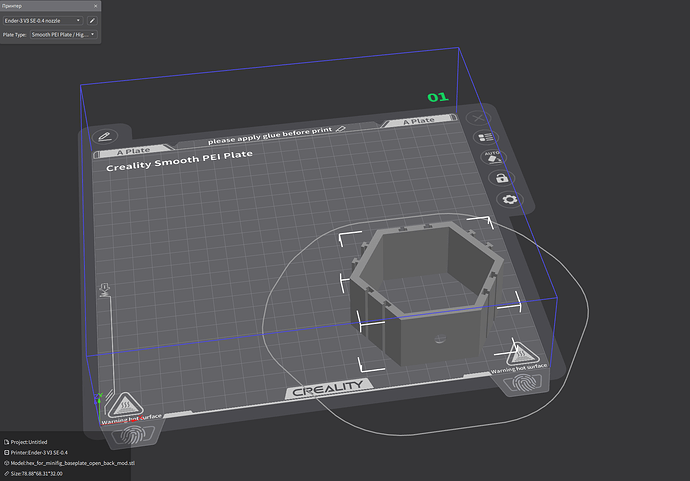The width and height of the screenshot is (690, 481).
Task: Click the remove plate X icon
Action: point(478,118)
